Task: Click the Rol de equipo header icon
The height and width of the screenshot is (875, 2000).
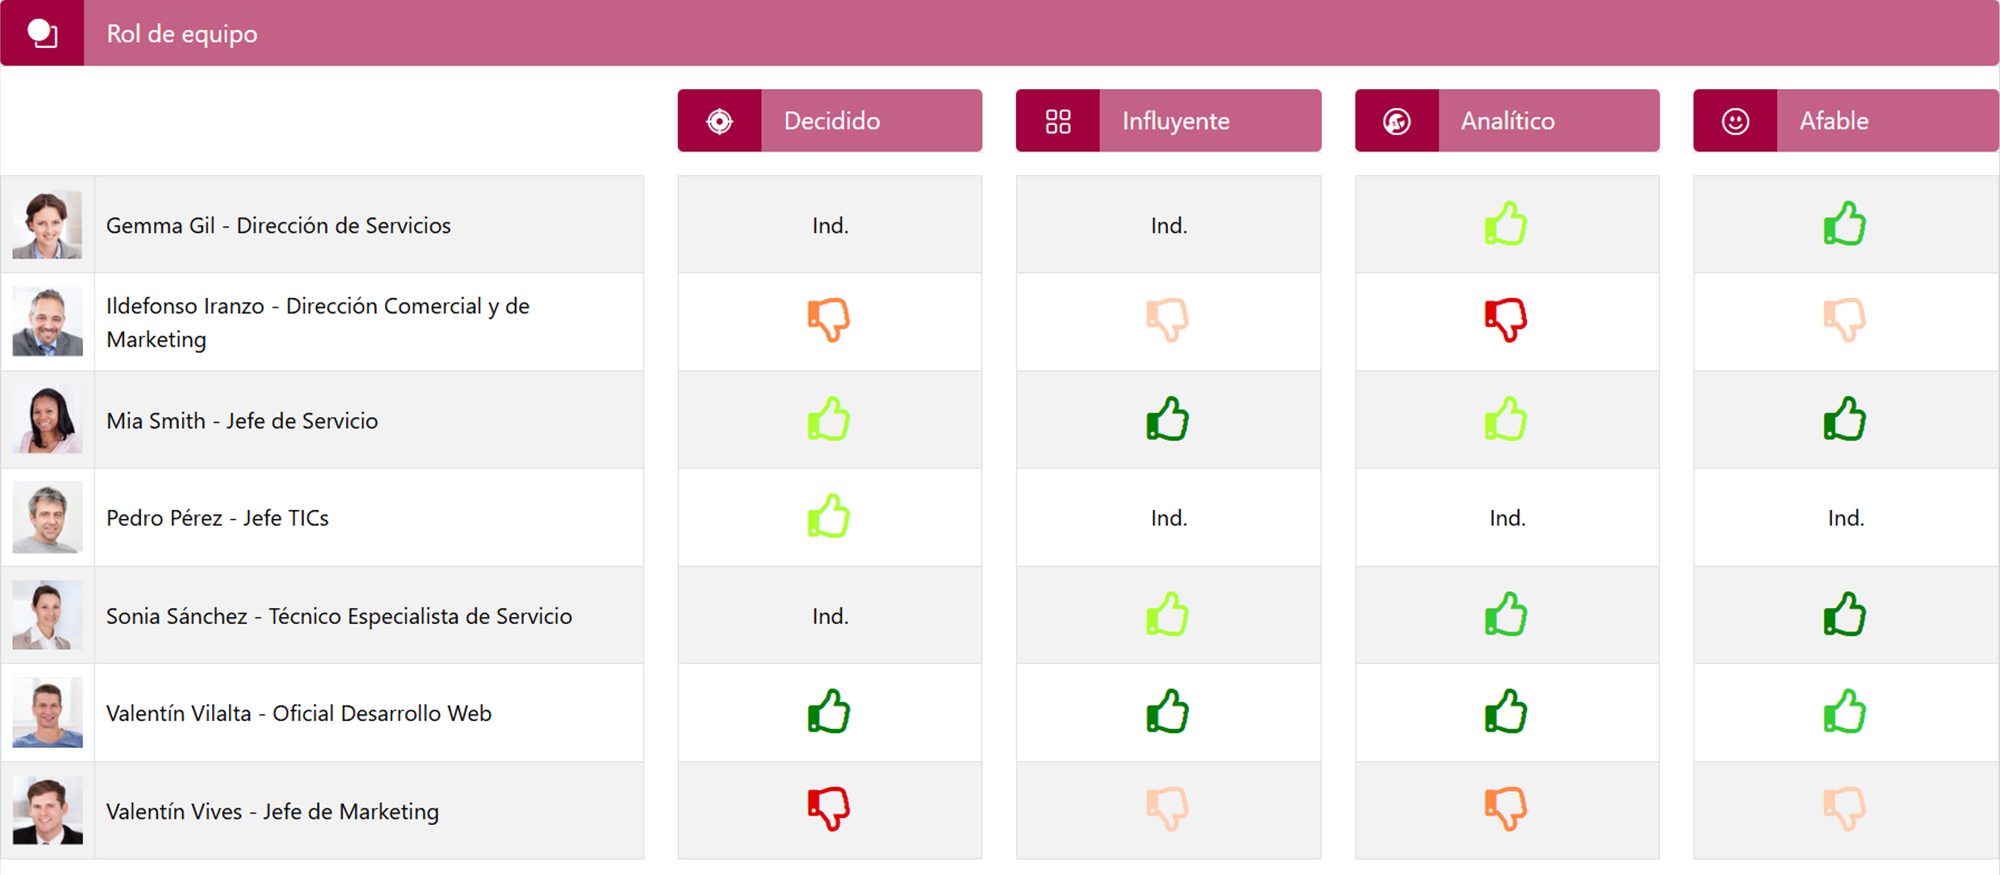Action: [42, 33]
